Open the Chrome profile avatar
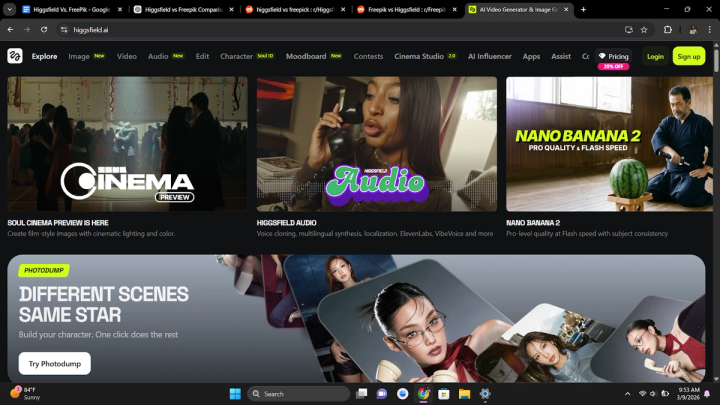The image size is (720, 405). [x=693, y=30]
